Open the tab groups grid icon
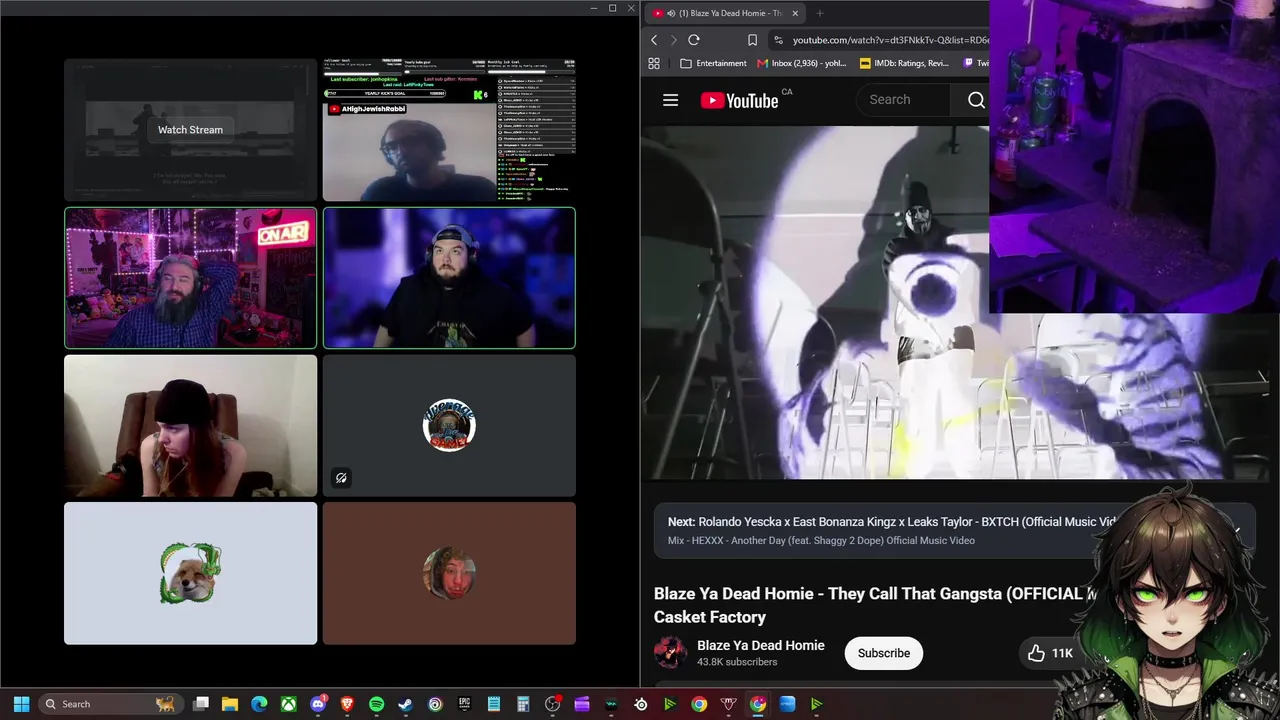This screenshot has width=1280, height=720. click(654, 63)
